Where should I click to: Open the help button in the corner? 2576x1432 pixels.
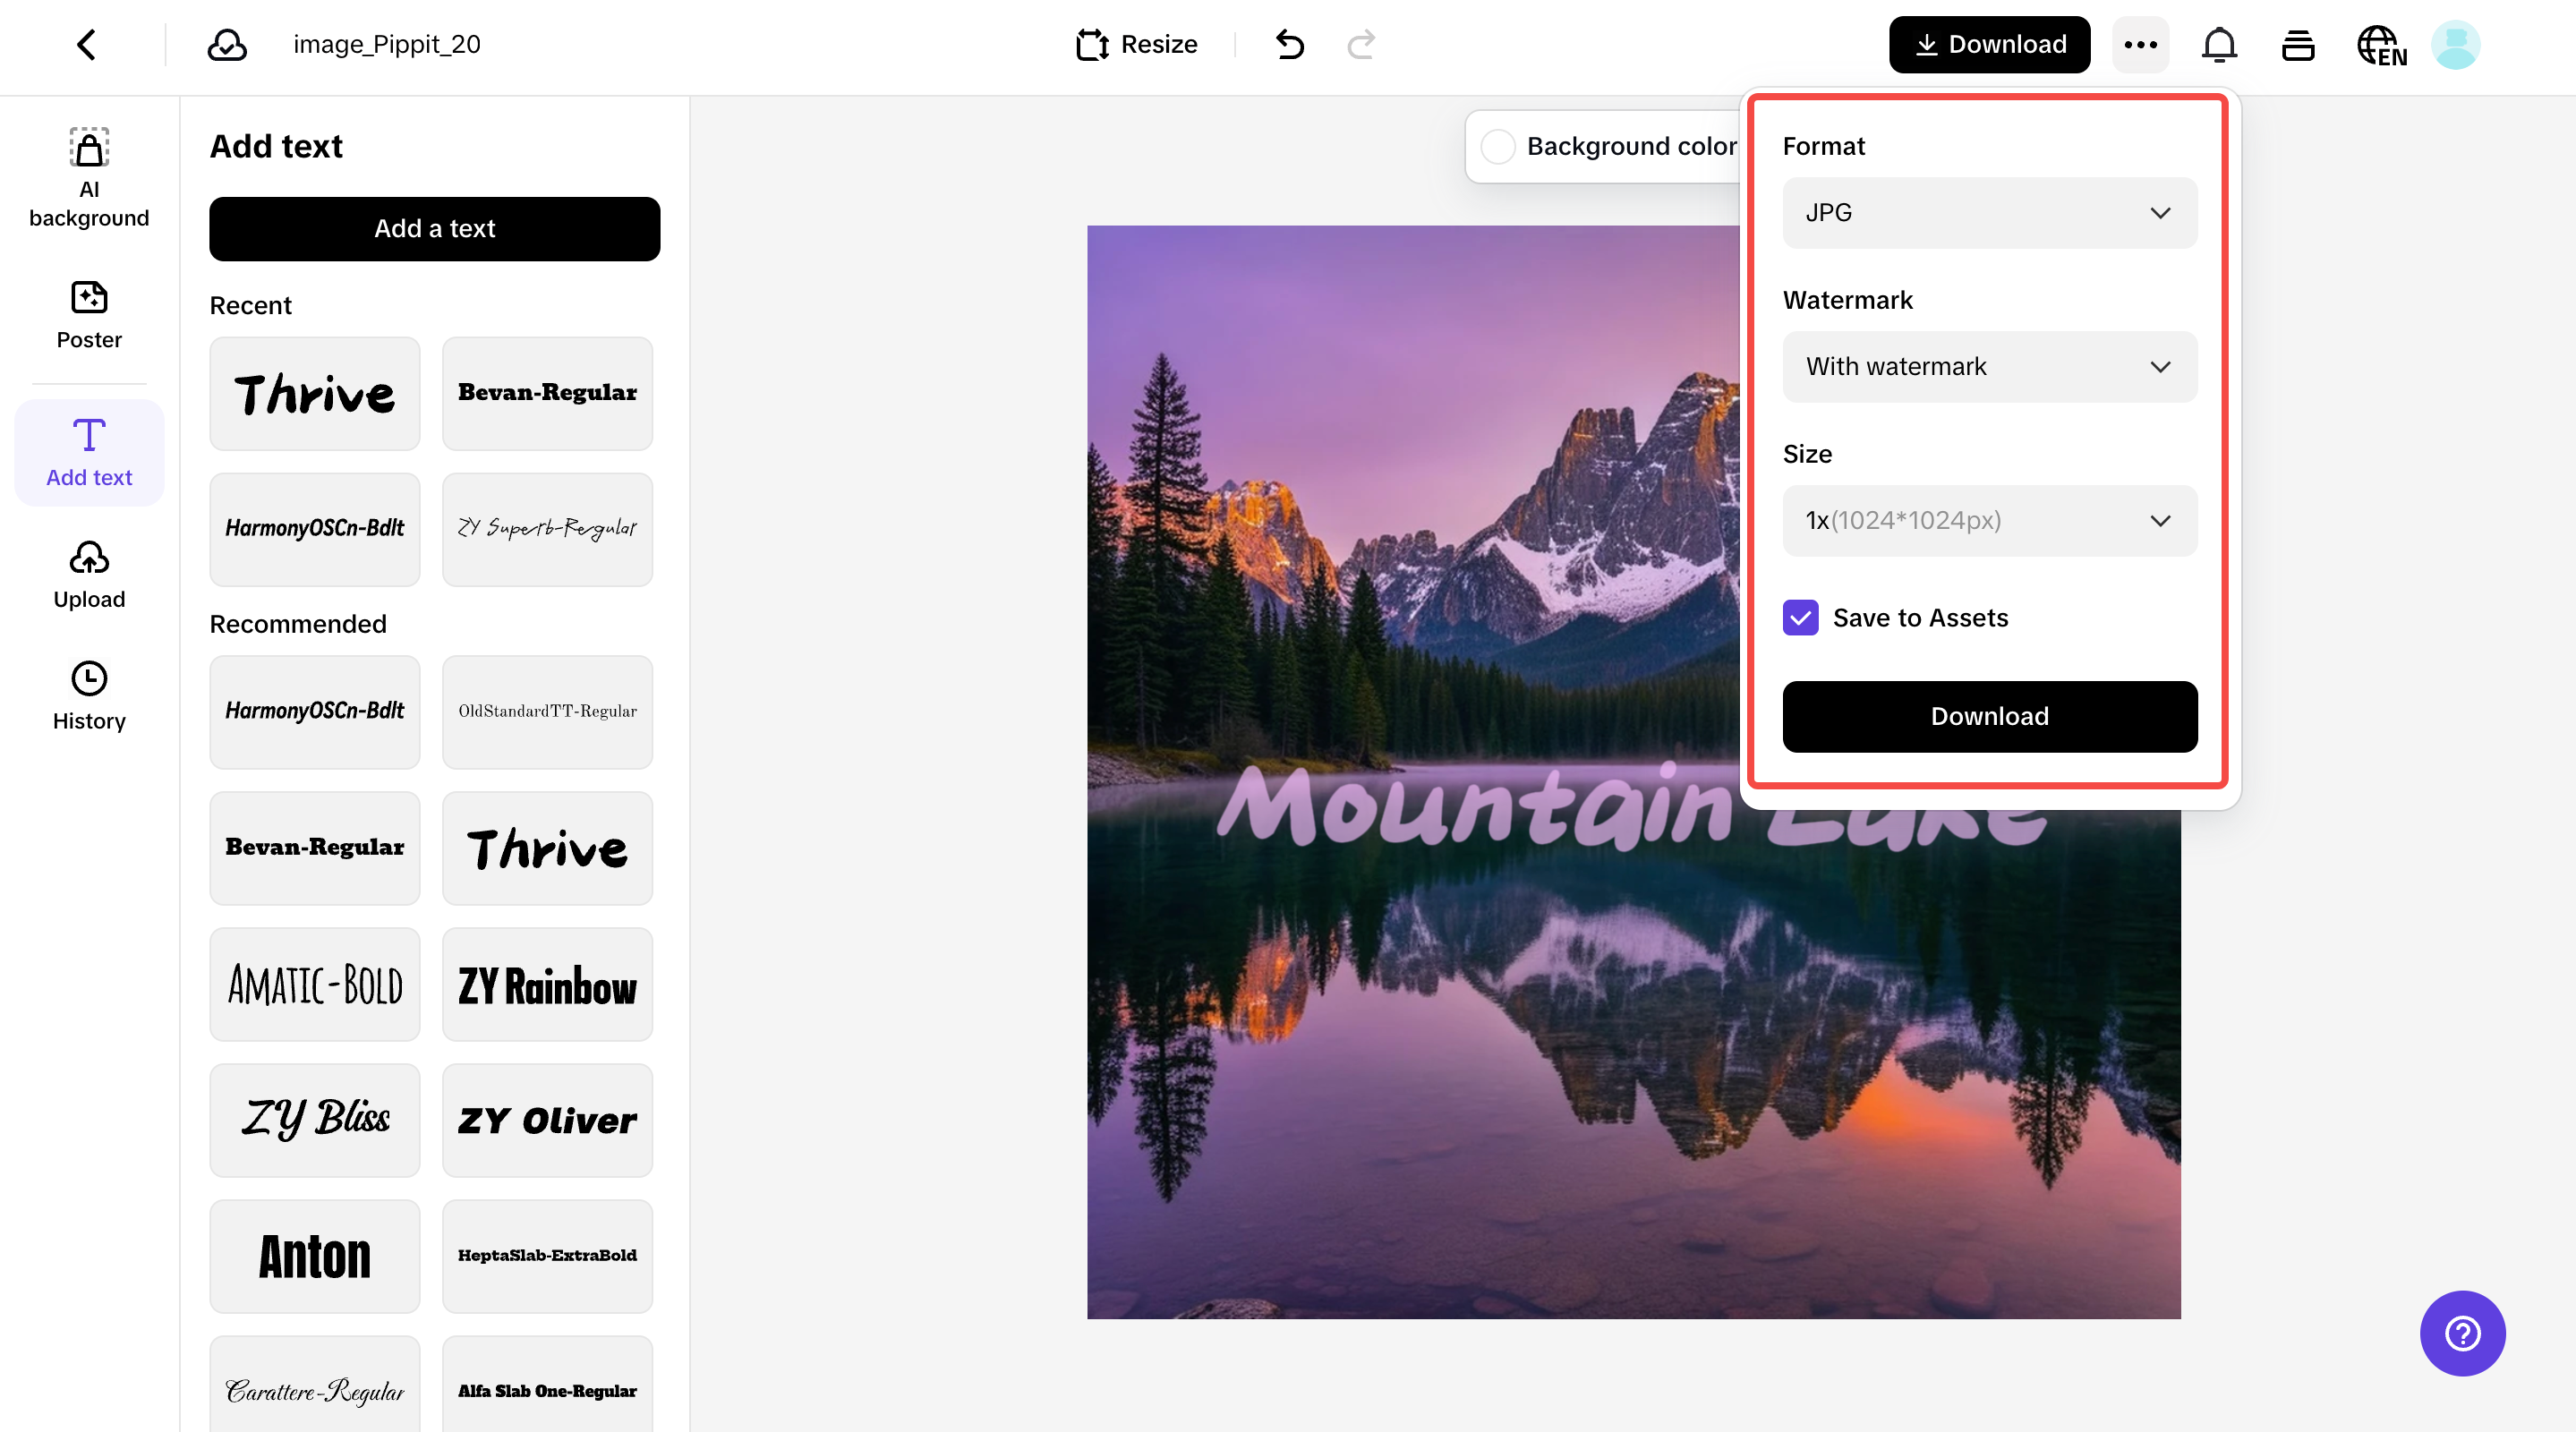(2462, 1333)
